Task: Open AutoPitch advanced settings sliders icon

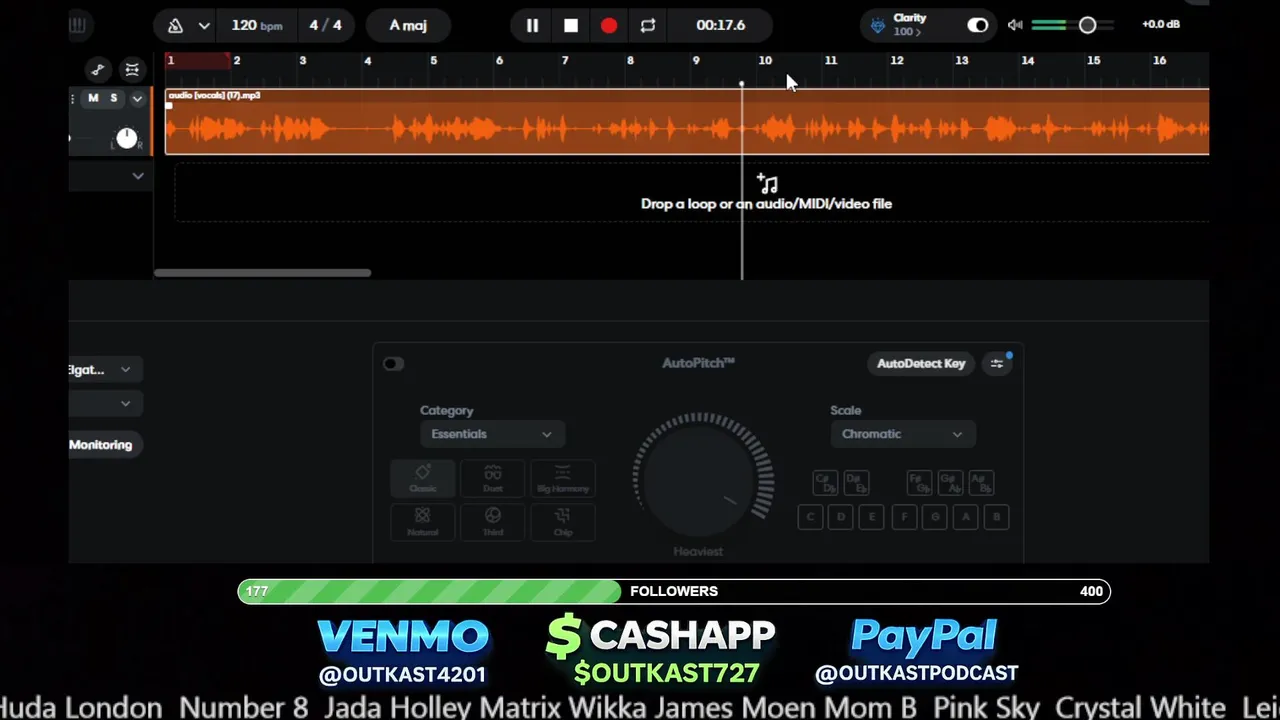Action: click(997, 364)
